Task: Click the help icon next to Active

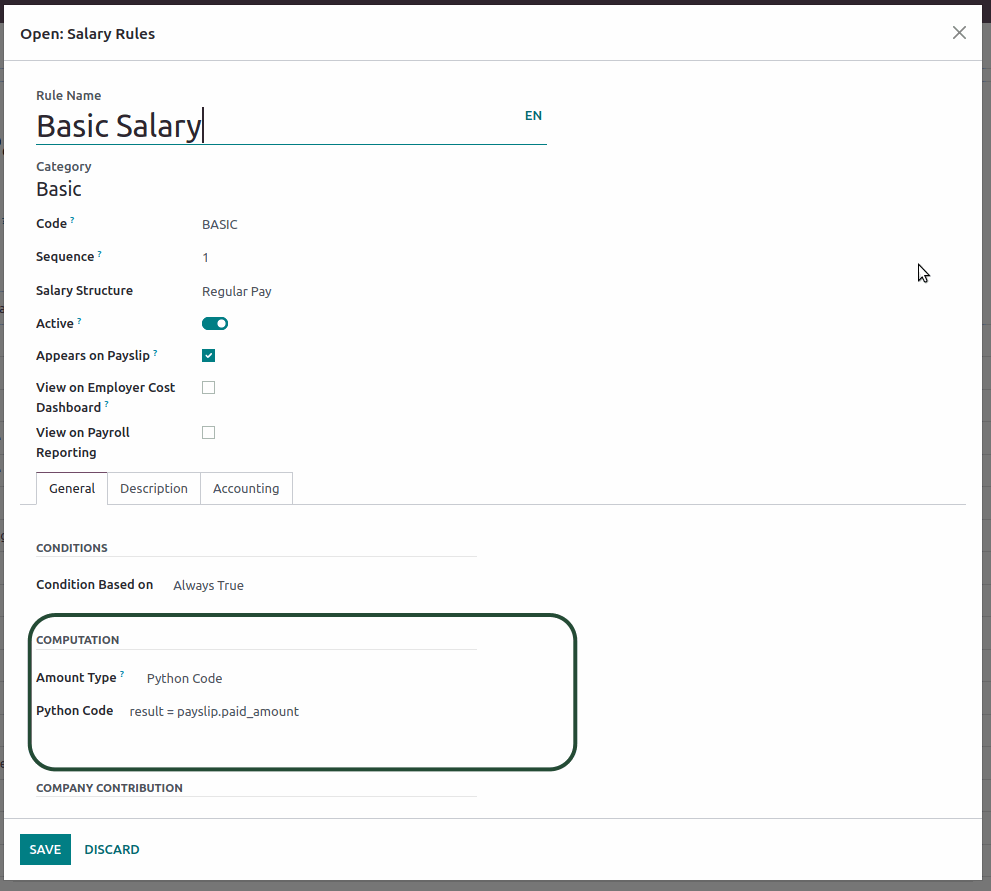Action: [80, 320]
